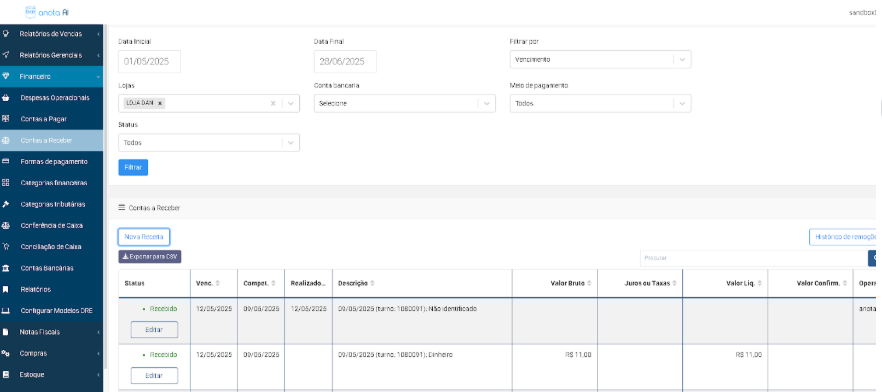Expand Relatórios de Vendas menu
Viewport: 882px width, 392px height.
coord(51,34)
